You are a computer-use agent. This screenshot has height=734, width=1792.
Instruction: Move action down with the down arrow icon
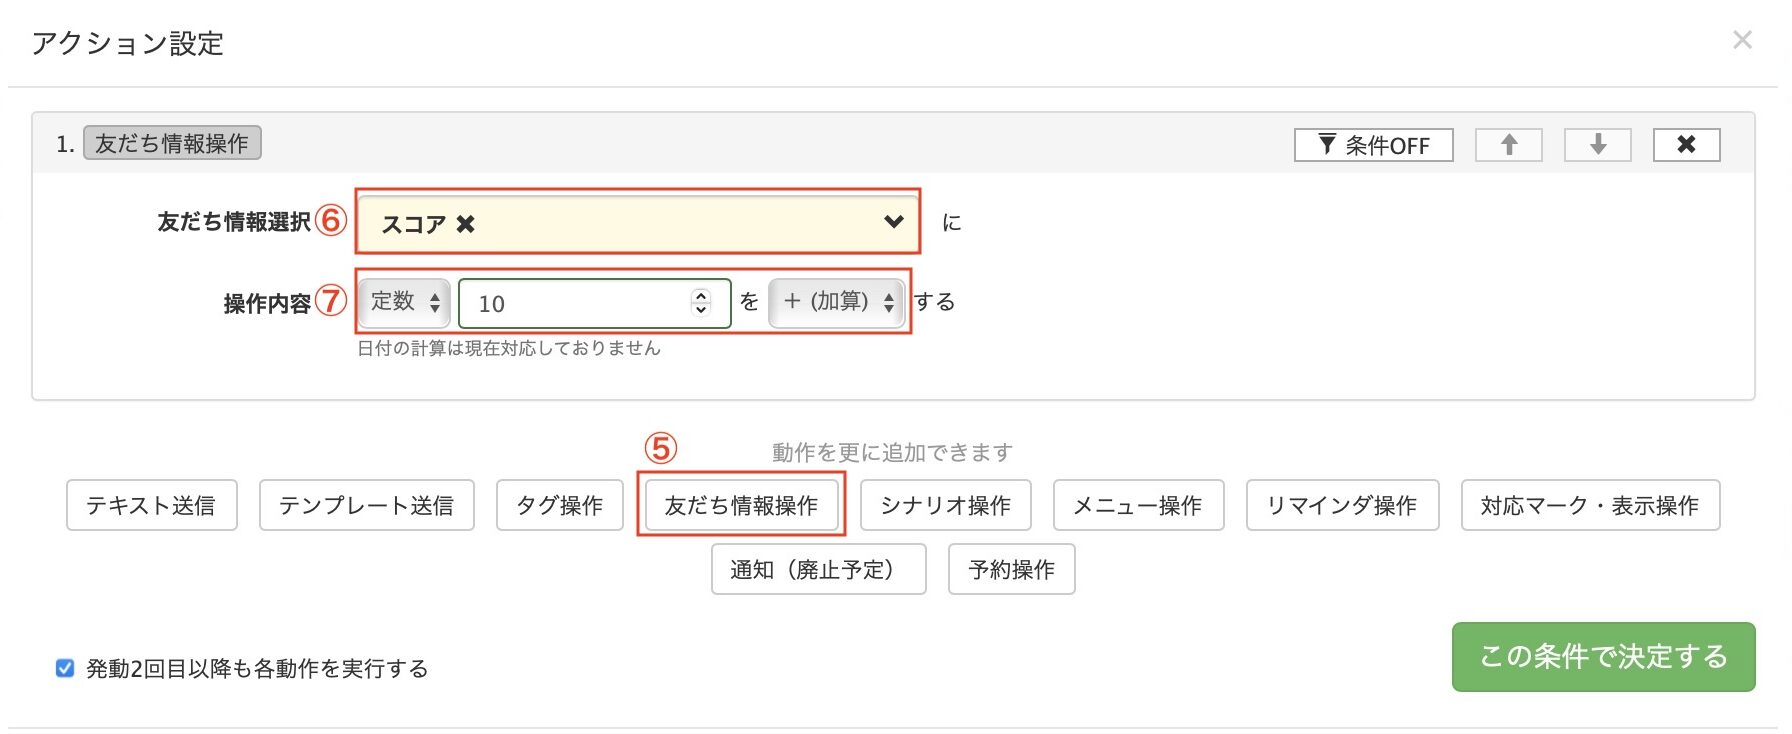(x=1598, y=145)
